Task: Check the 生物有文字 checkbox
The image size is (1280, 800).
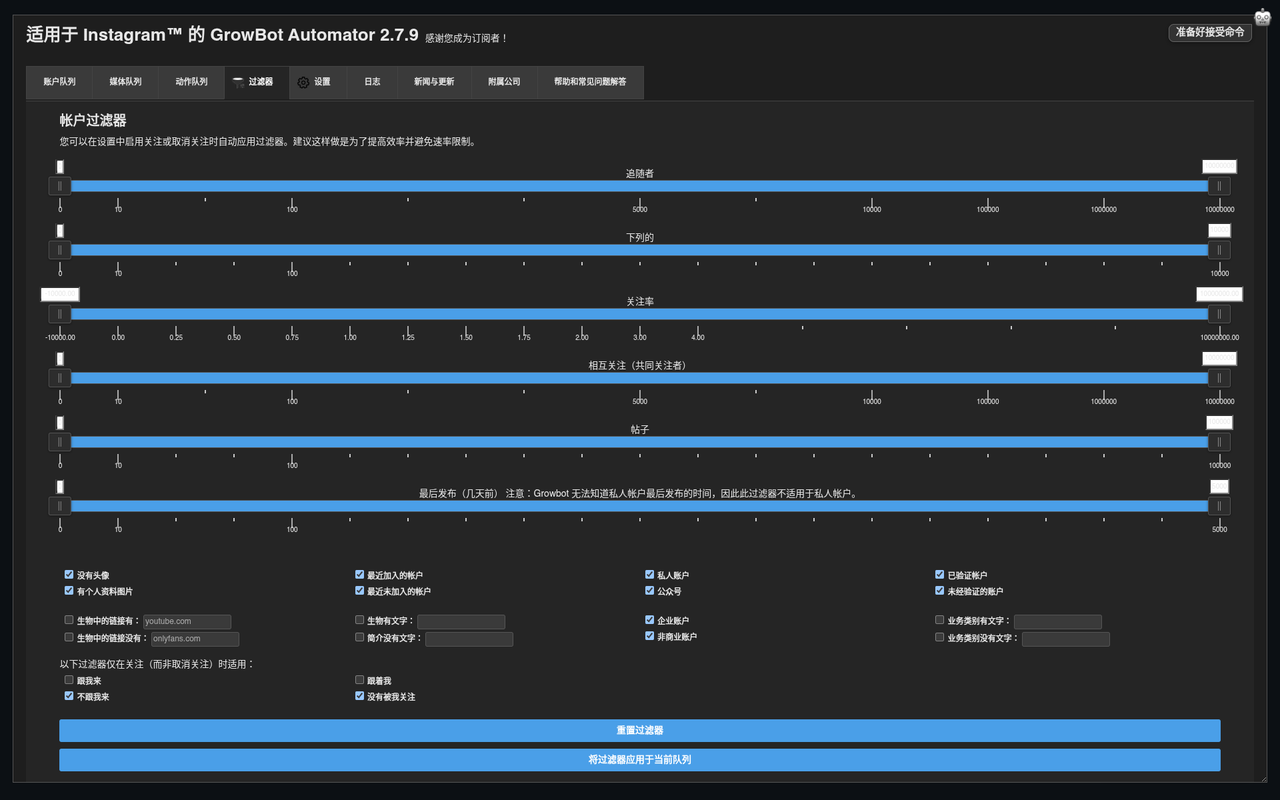Action: (x=359, y=620)
